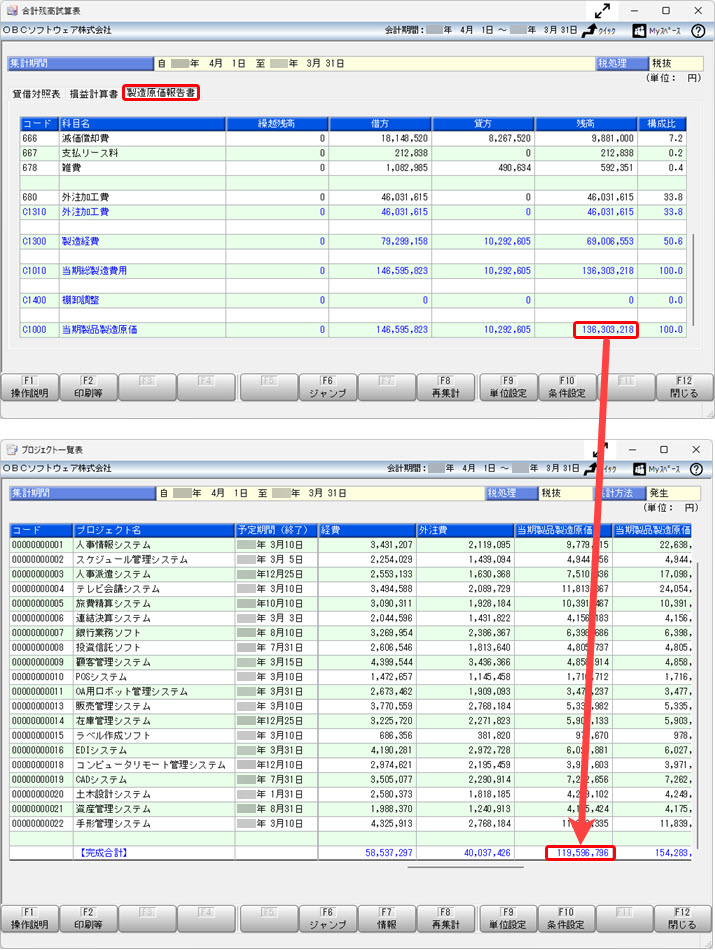Click プロジェクト名 column header

point(154,530)
